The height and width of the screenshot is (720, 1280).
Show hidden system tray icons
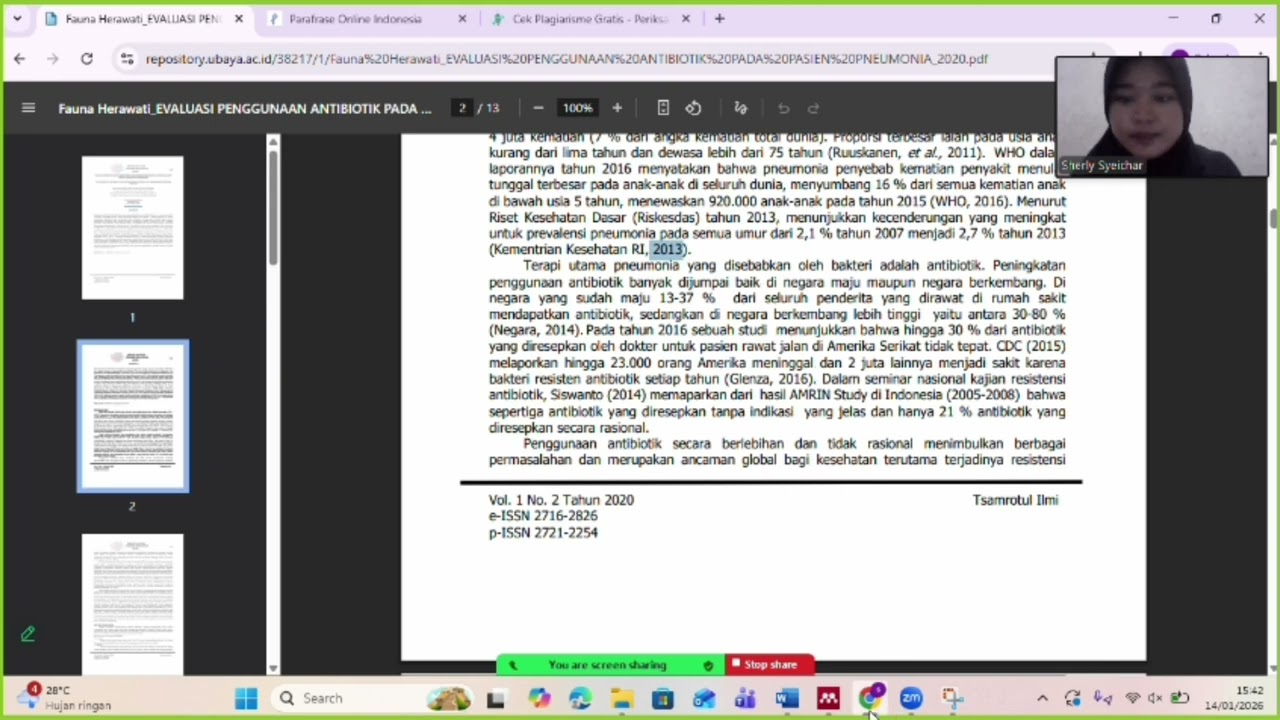[x=1042, y=698]
